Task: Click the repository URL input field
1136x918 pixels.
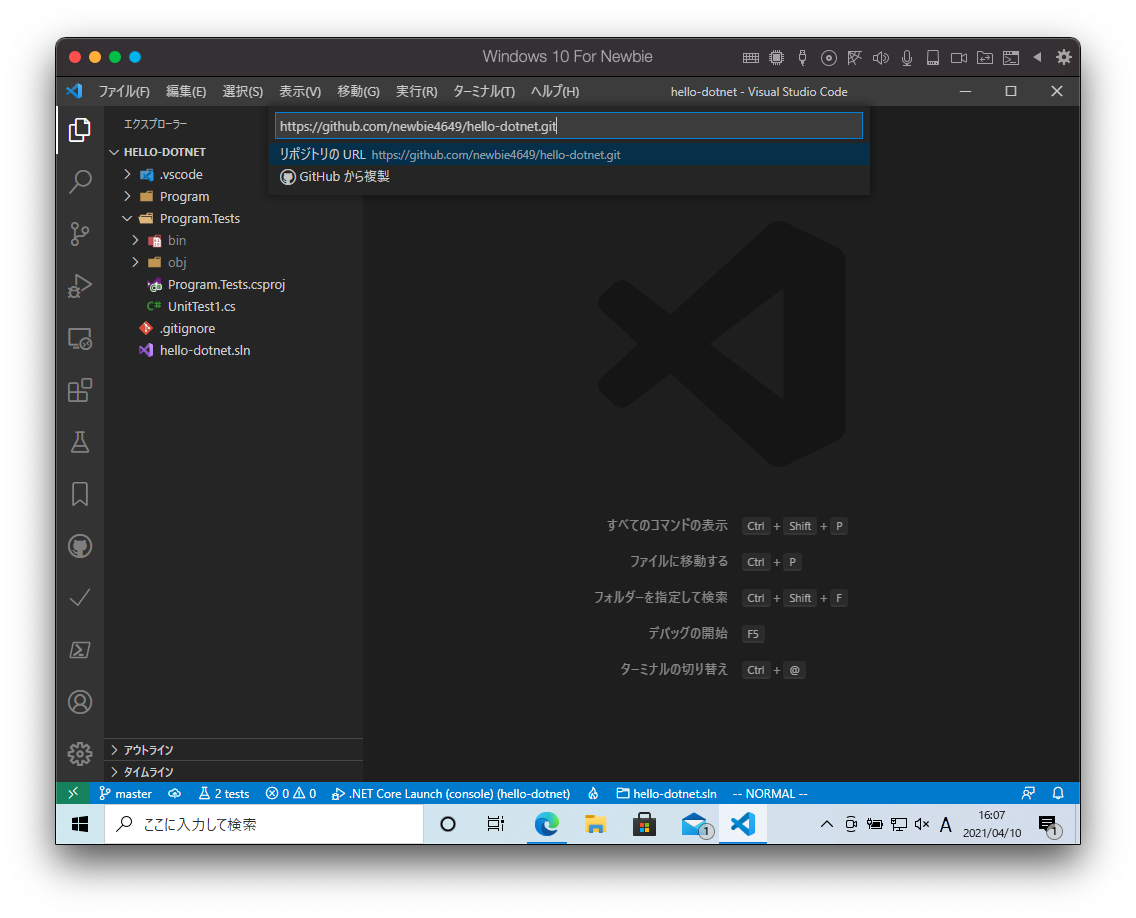Action: click(x=569, y=126)
